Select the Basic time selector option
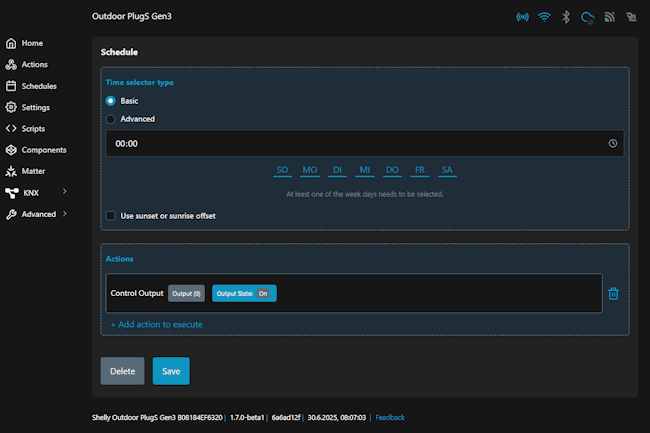 (x=111, y=101)
